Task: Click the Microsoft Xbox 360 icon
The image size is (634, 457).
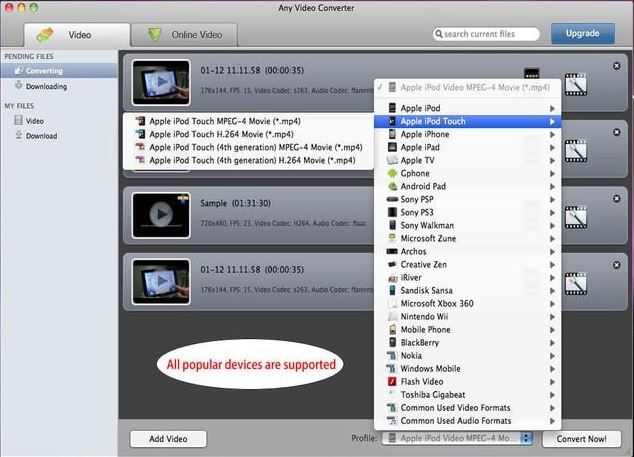Action: (x=392, y=303)
